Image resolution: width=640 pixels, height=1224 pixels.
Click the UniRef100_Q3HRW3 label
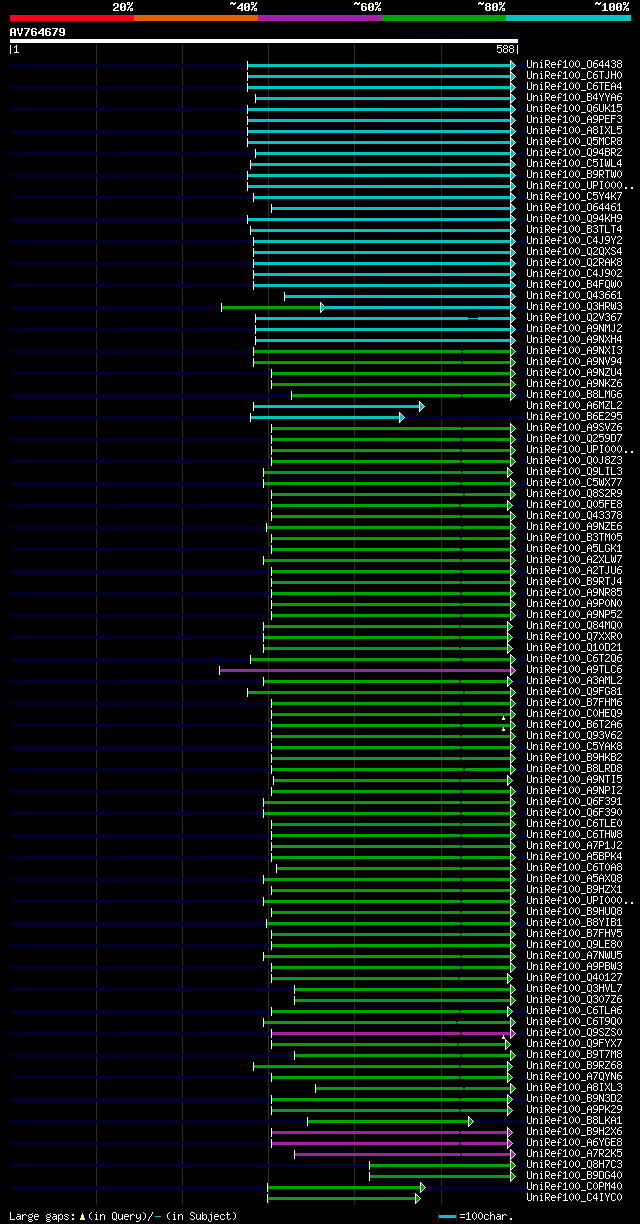click(x=575, y=306)
